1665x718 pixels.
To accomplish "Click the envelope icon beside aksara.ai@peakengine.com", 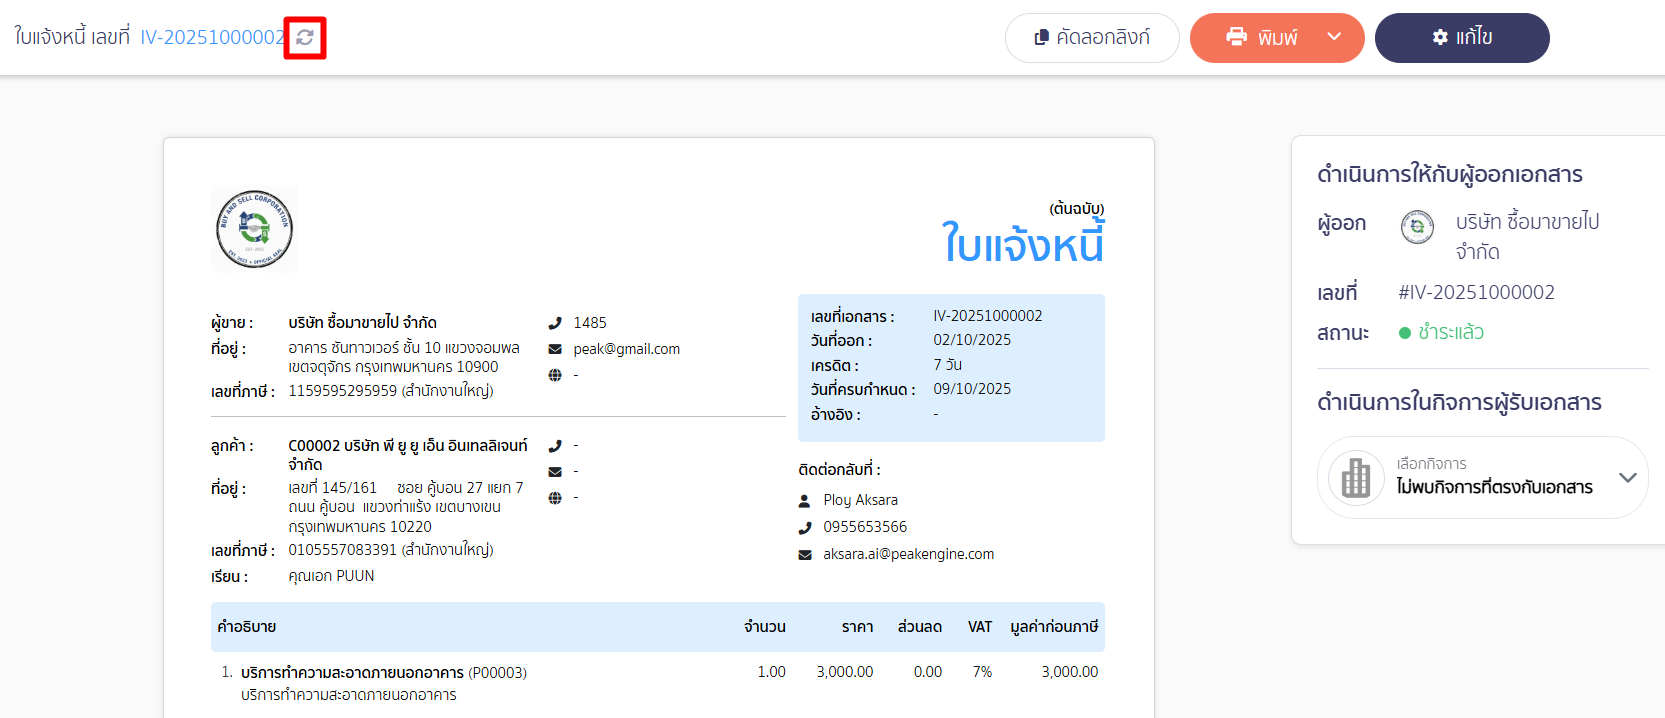I will click(x=805, y=555).
